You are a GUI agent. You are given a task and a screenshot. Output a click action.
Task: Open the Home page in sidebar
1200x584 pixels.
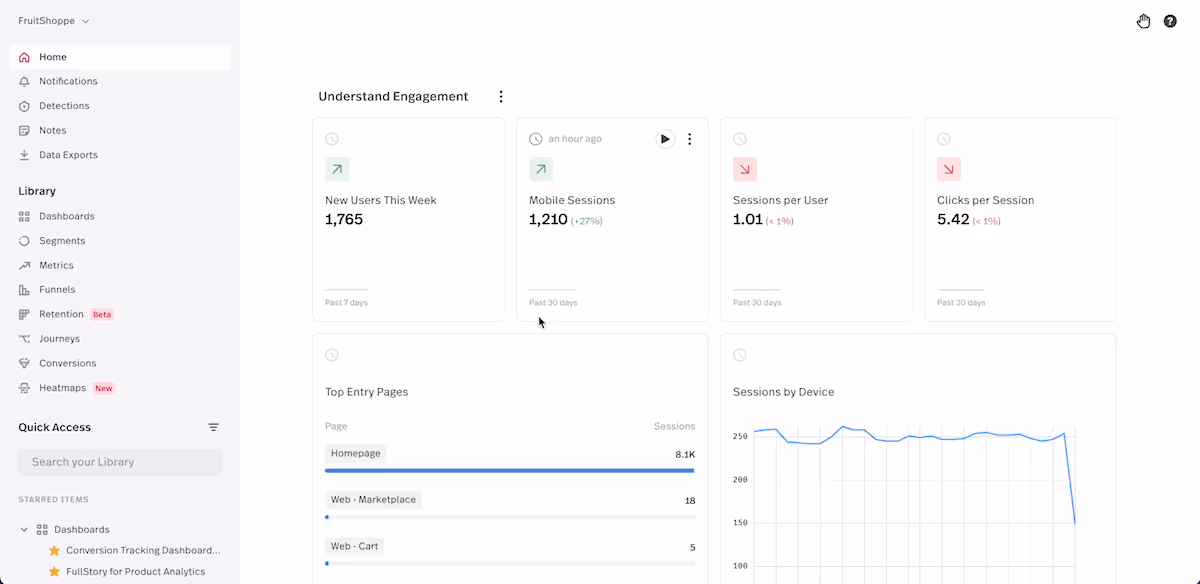[120, 57]
